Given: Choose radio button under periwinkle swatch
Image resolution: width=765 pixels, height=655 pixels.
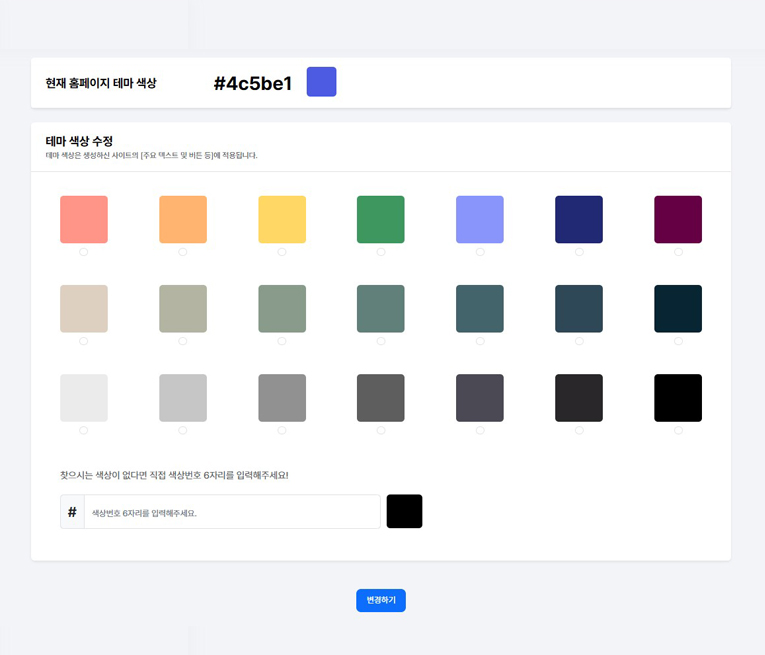Looking at the screenshot, I should 480,252.
